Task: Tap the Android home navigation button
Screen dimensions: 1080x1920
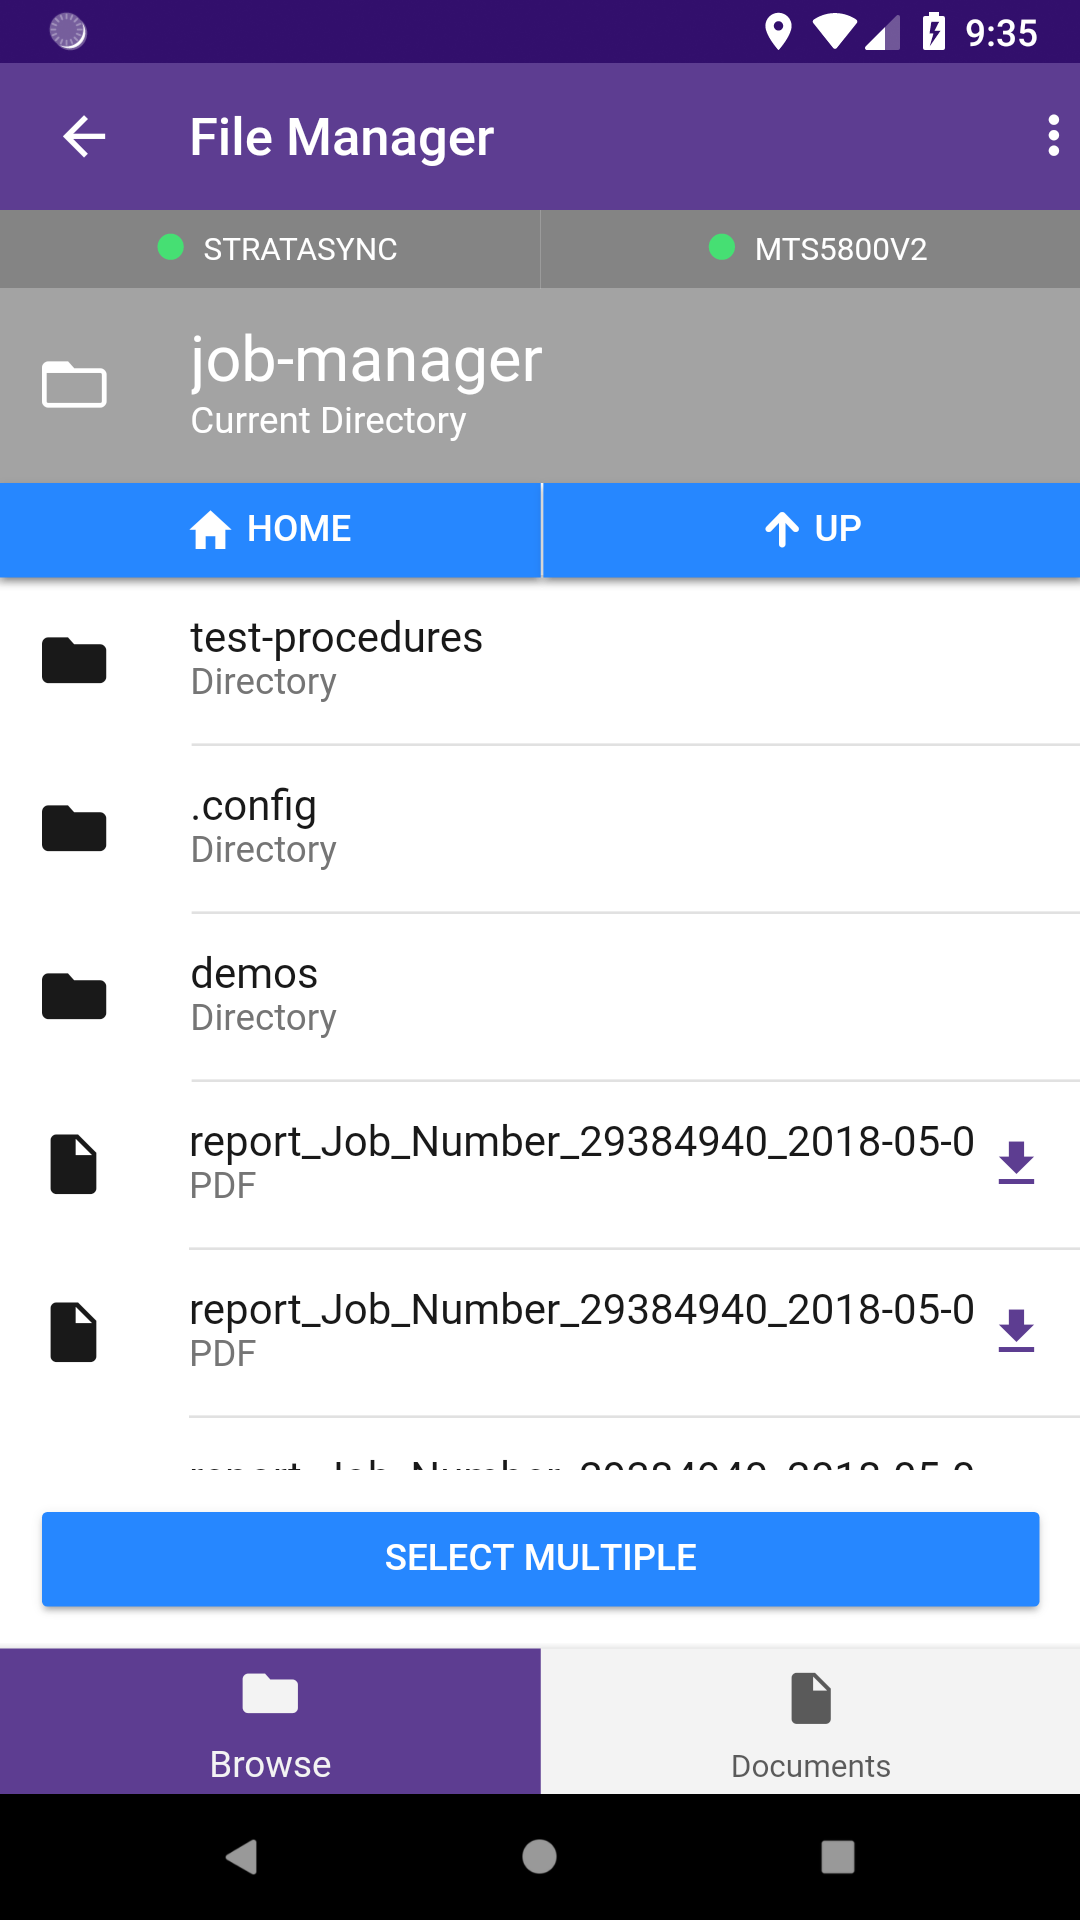Action: [540, 1857]
